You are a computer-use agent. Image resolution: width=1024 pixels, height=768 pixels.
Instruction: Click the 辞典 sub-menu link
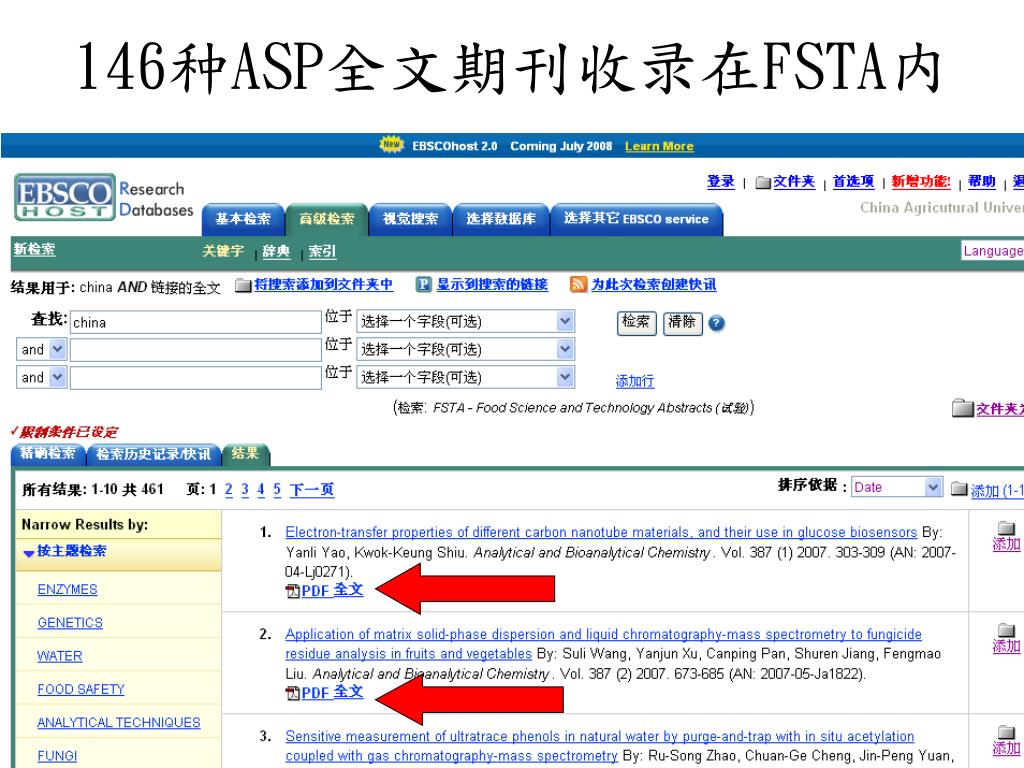[x=276, y=251]
